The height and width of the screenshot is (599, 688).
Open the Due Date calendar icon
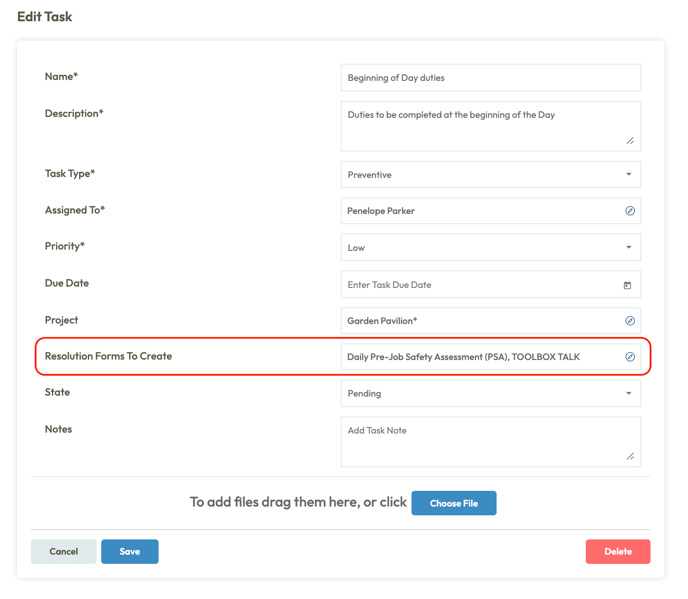pos(627,285)
